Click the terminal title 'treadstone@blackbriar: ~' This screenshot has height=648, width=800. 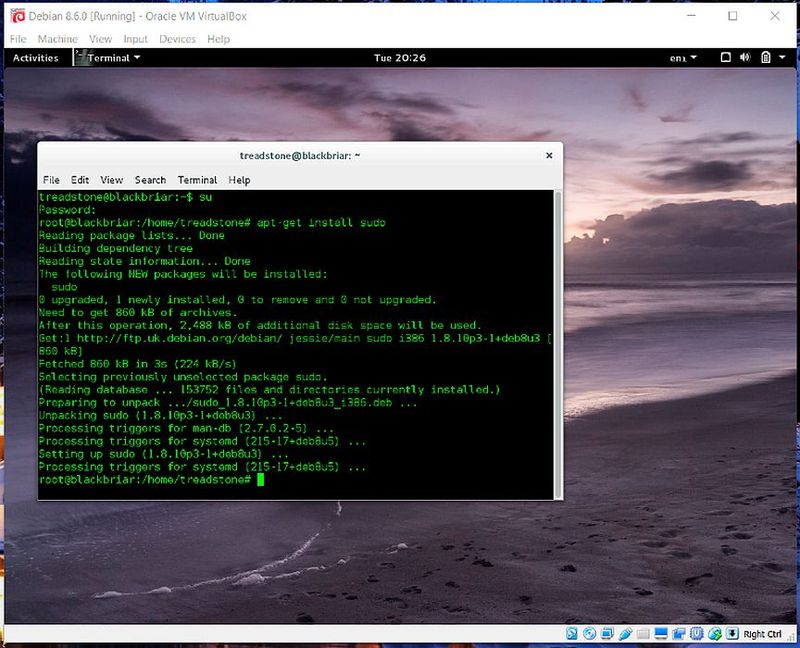tap(300, 156)
